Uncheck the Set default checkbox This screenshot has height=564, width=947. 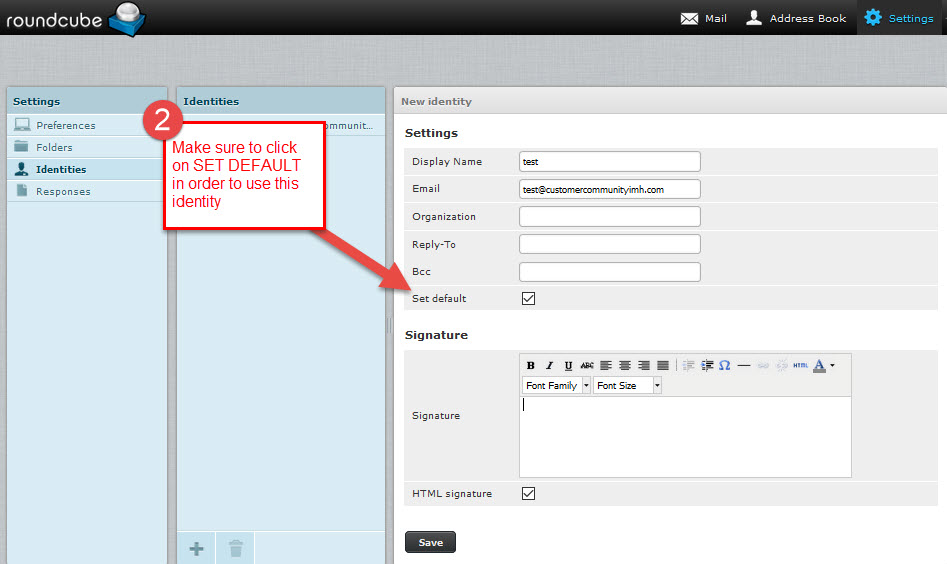(529, 298)
